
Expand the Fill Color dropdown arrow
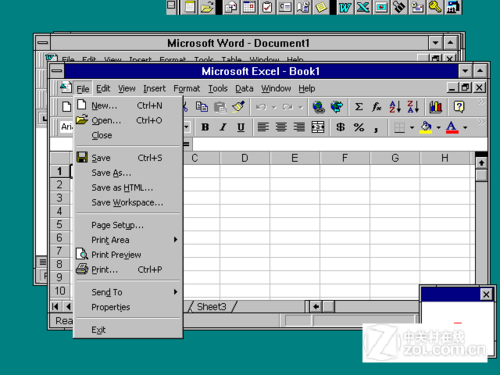click(x=439, y=127)
